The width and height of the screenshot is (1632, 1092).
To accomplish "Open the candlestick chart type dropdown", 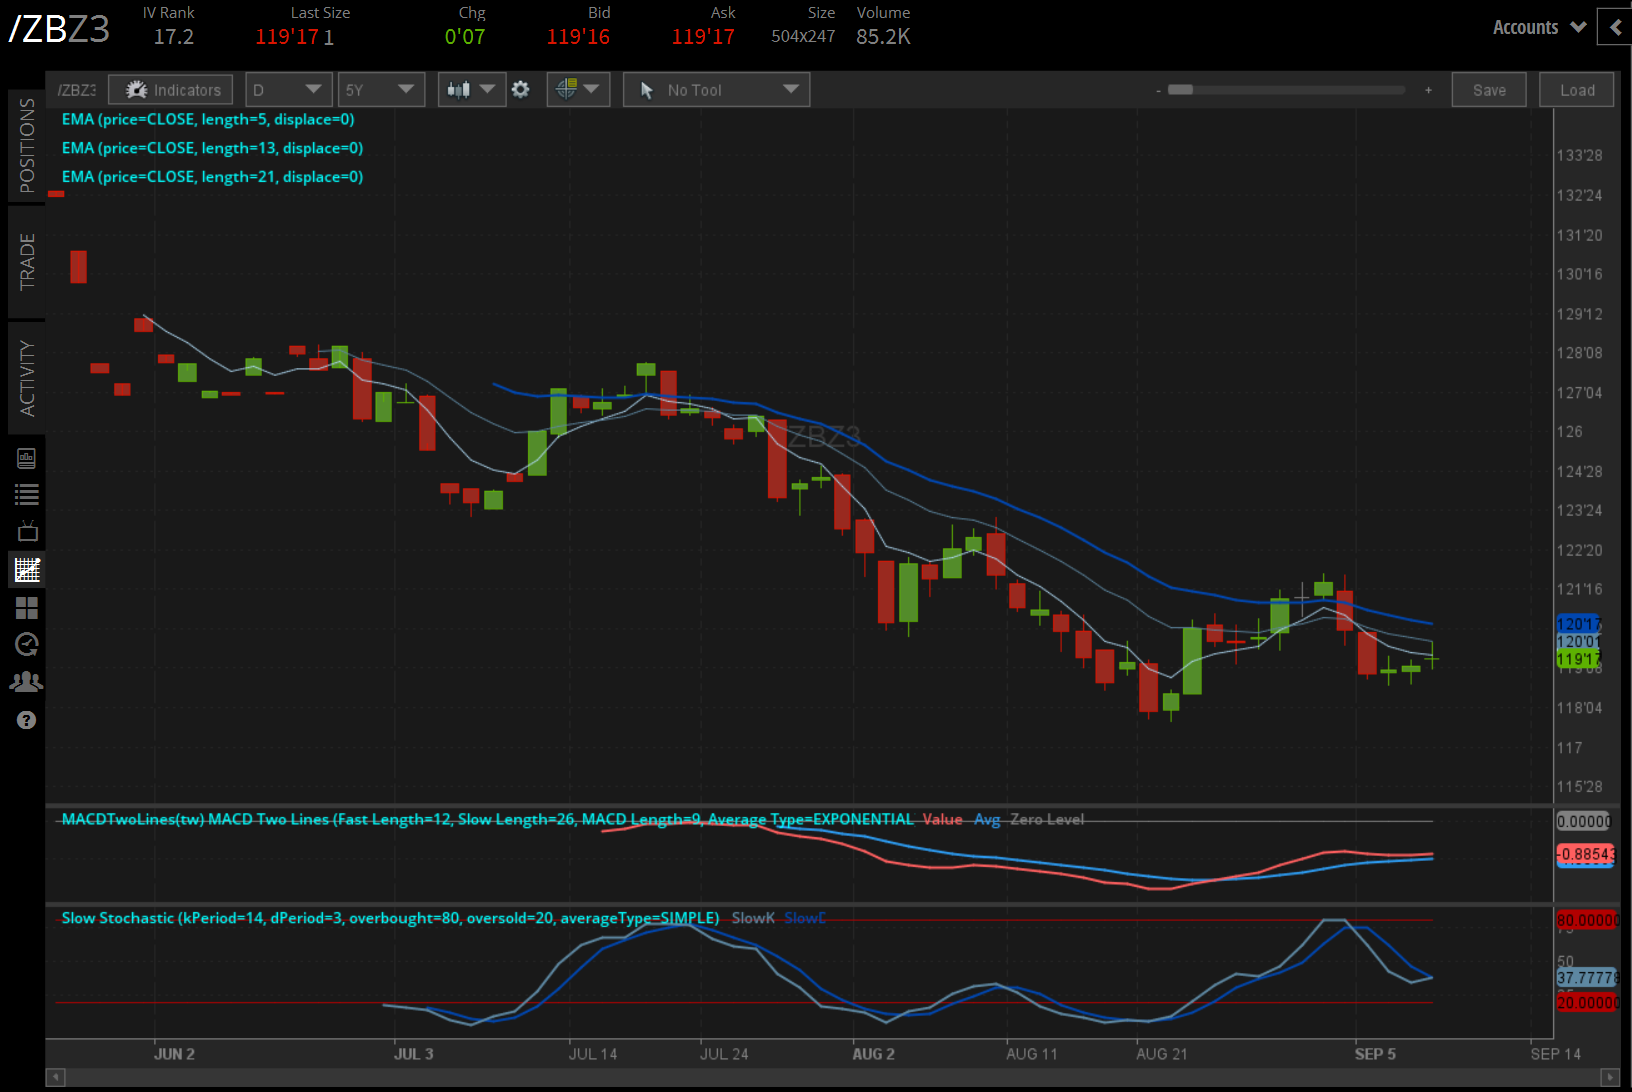I will coord(471,90).
